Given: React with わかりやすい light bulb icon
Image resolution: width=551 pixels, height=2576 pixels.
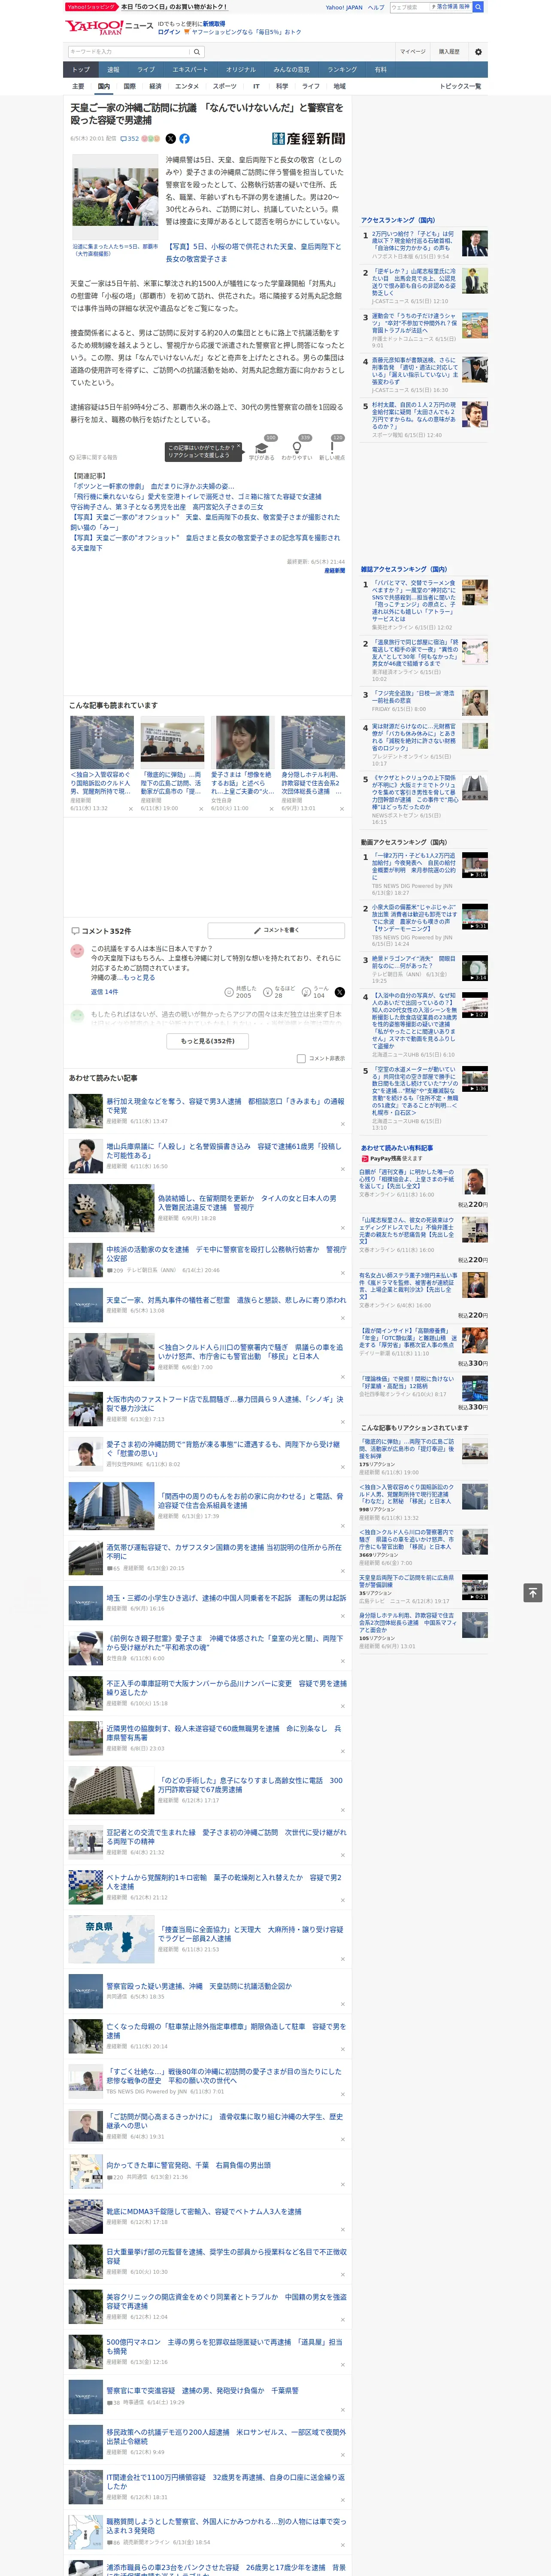Looking at the screenshot, I should pyautogui.click(x=297, y=448).
